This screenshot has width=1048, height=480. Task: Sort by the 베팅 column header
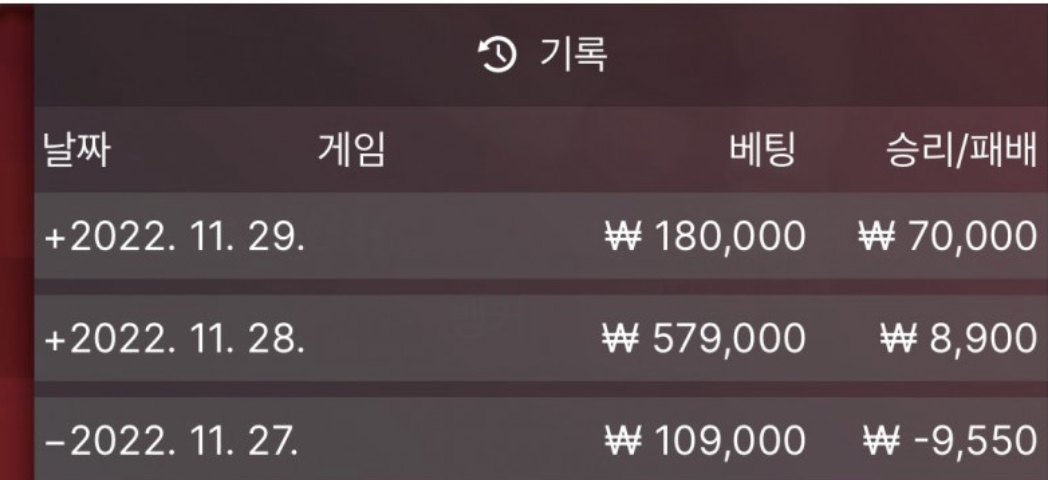[762, 152]
